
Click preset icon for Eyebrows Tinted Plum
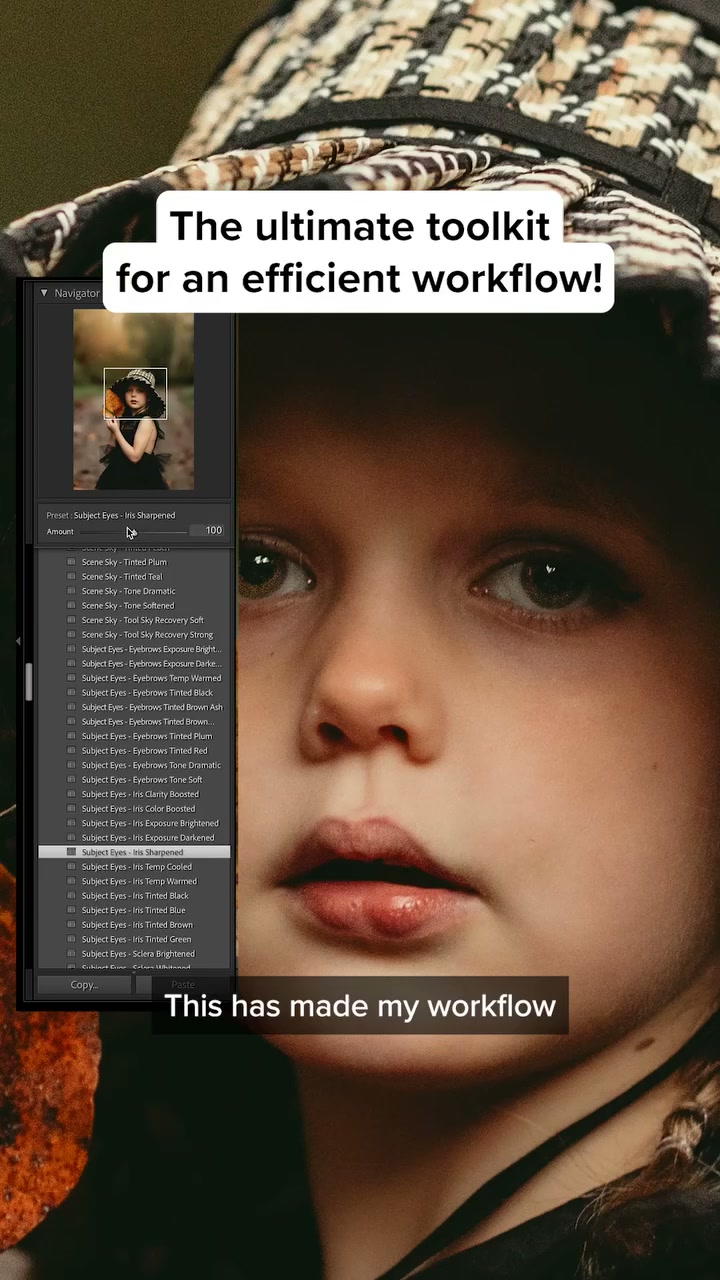click(71, 736)
